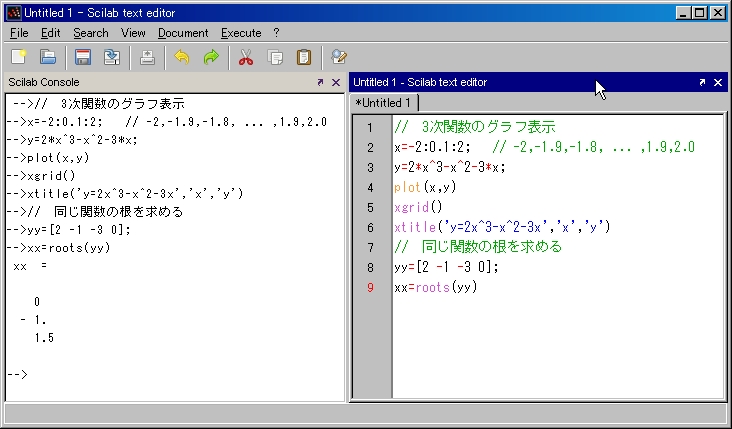Viewport: 732px width, 429px height.
Task: Click -->plot(x,y) in the console
Action: coord(48,158)
